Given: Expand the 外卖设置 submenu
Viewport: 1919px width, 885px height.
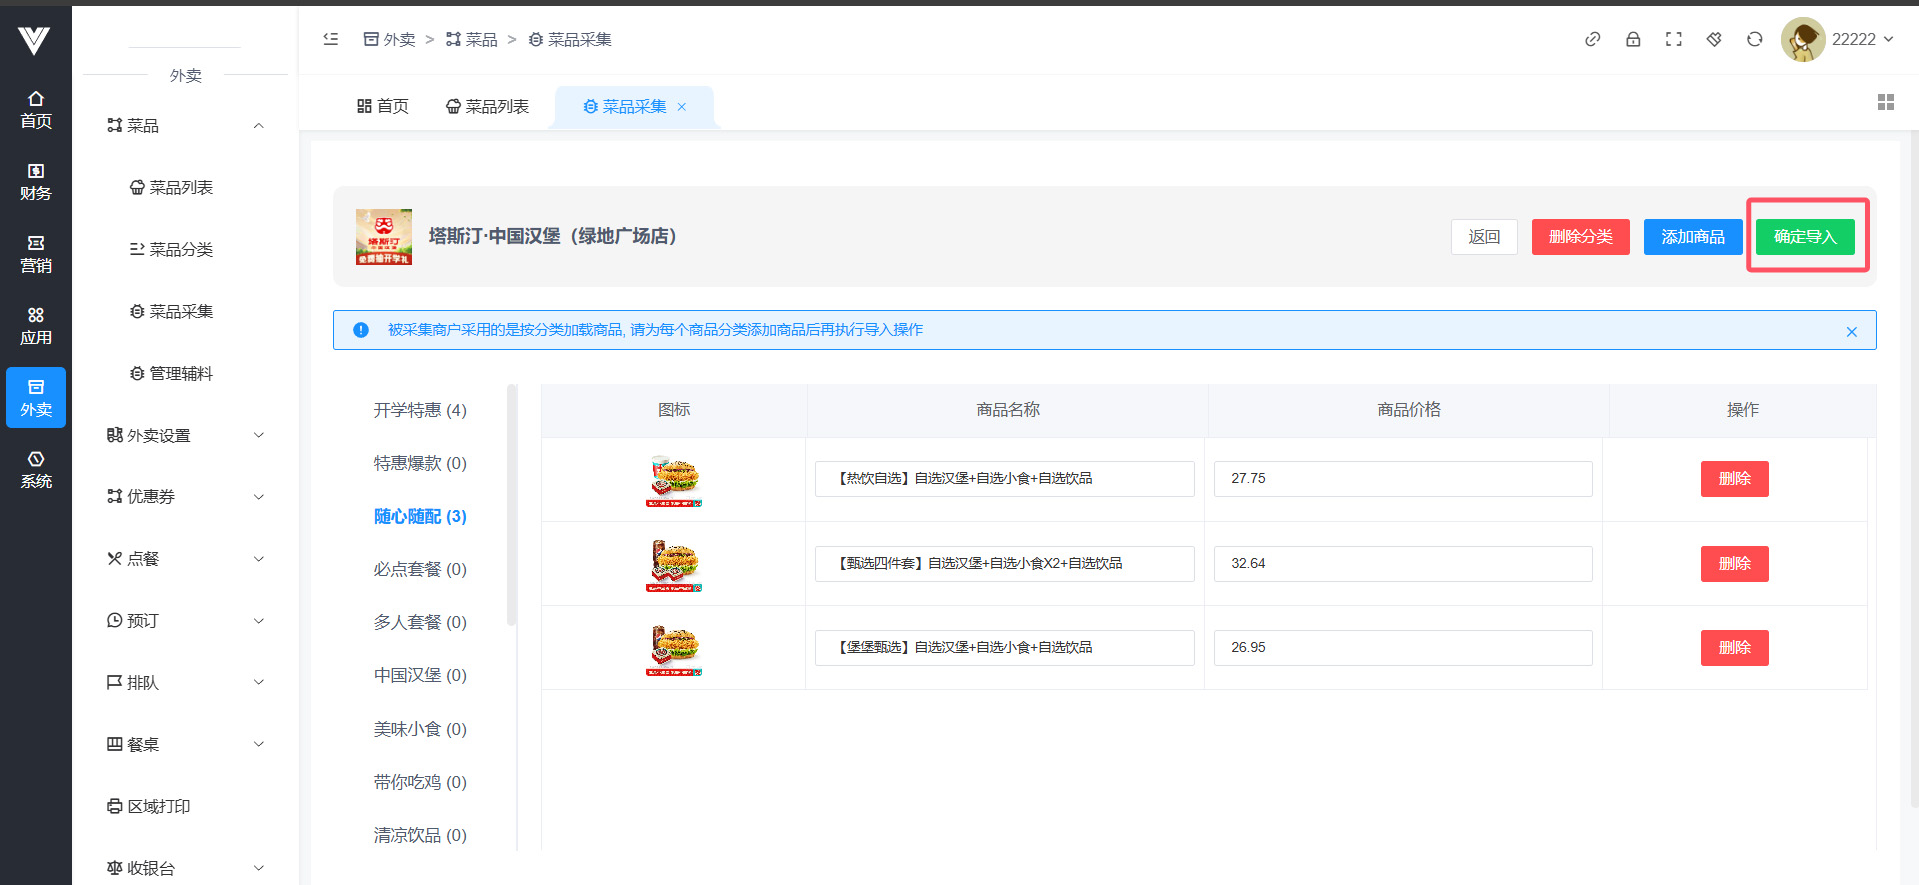Looking at the screenshot, I should [x=185, y=435].
